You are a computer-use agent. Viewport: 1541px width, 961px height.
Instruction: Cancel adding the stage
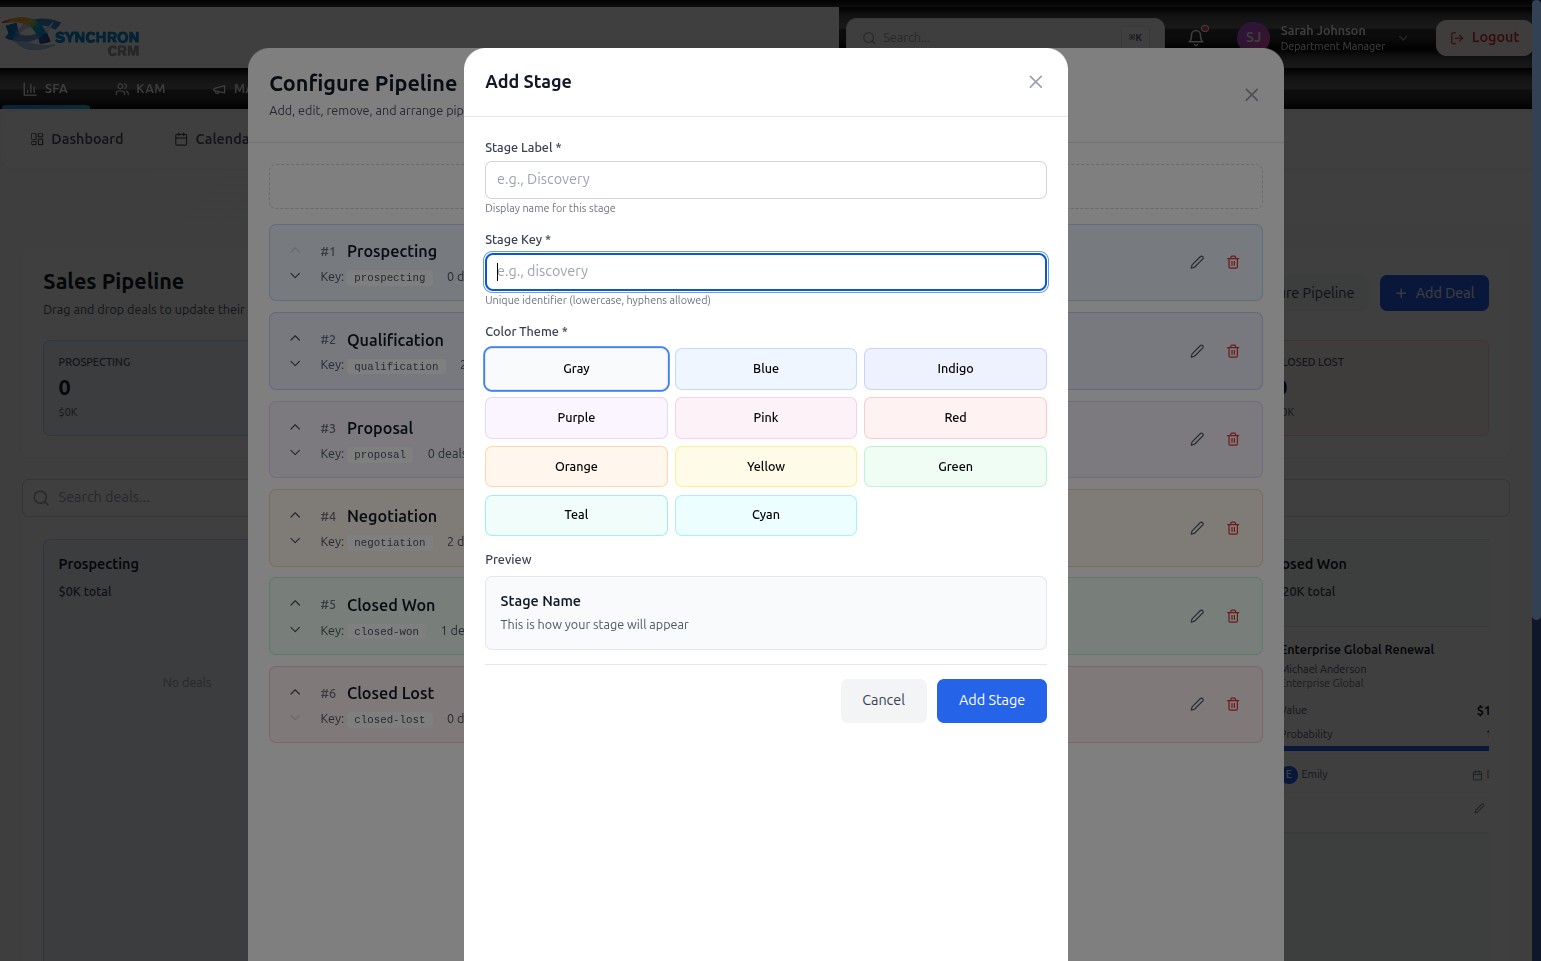(884, 700)
